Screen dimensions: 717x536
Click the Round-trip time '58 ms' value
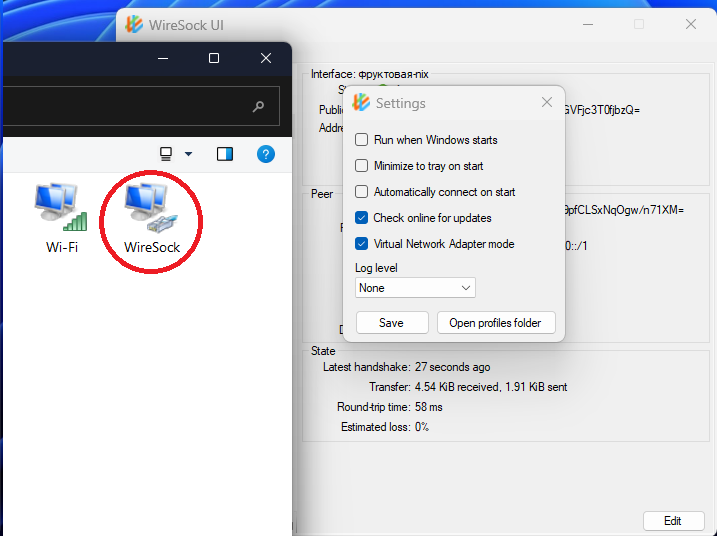click(428, 407)
